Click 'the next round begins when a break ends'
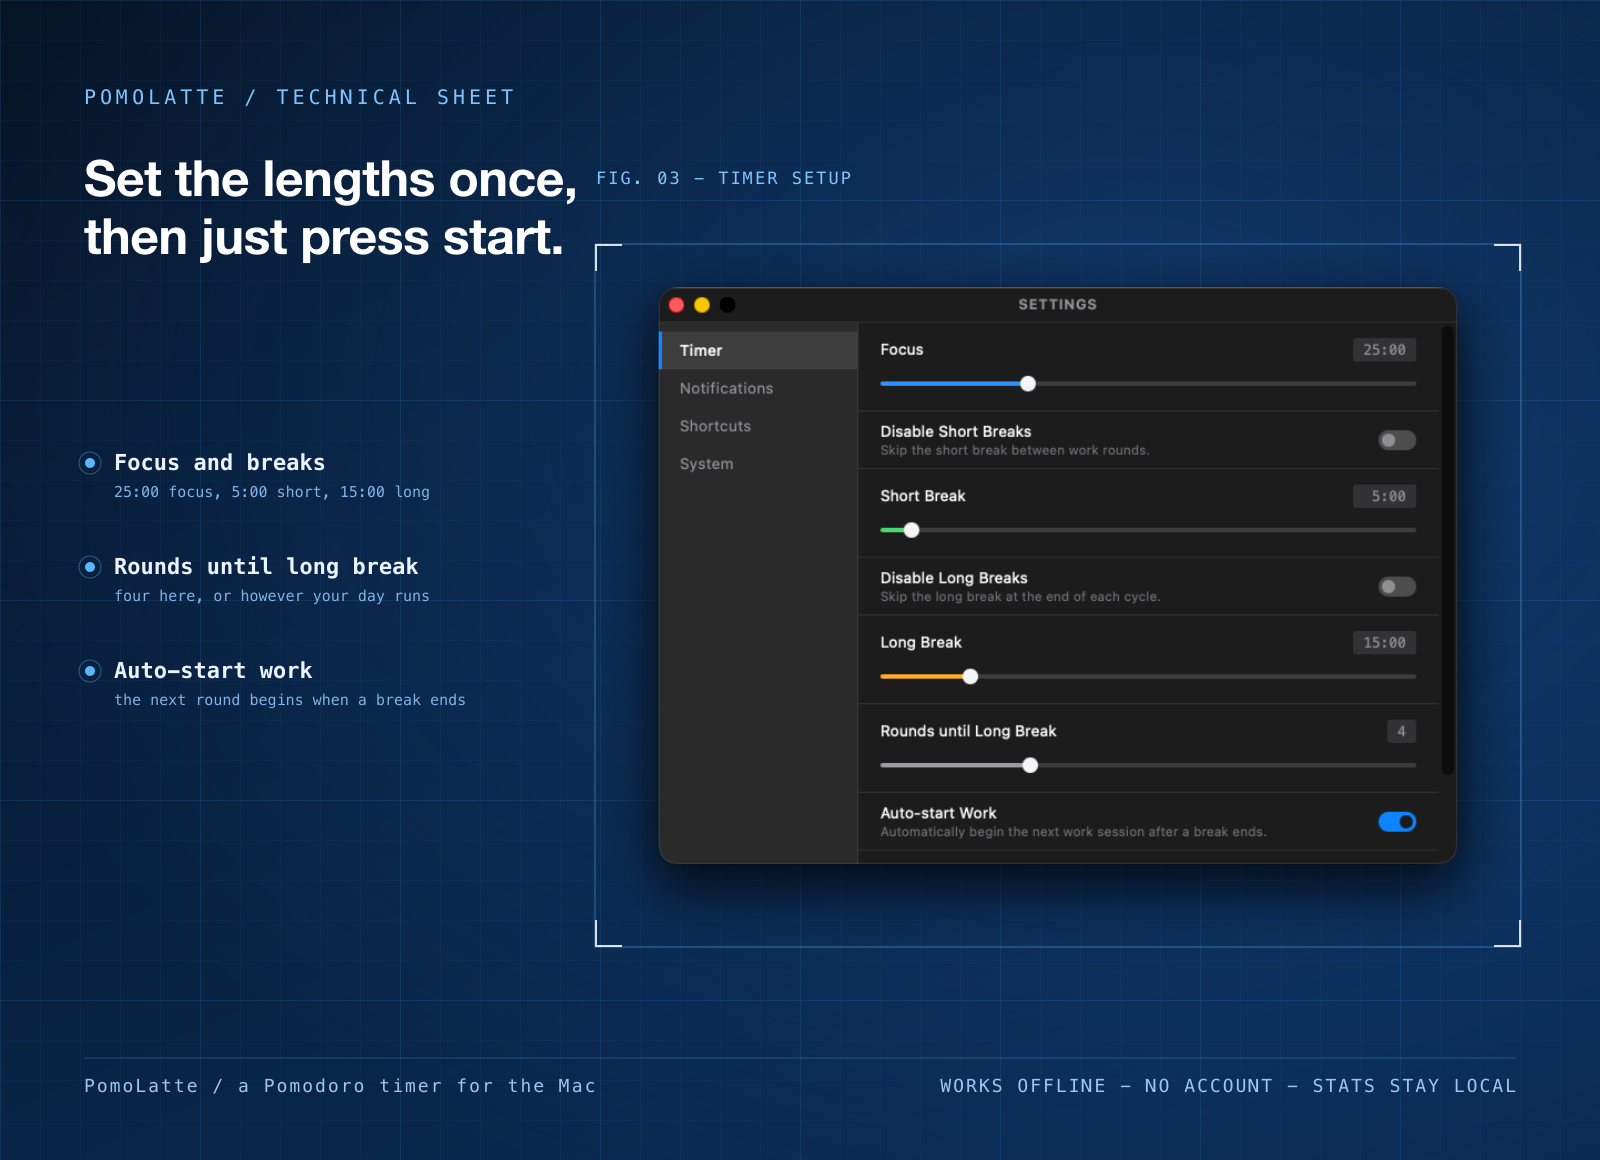Viewport: 1600px width, 1160px height. point(290,700)
